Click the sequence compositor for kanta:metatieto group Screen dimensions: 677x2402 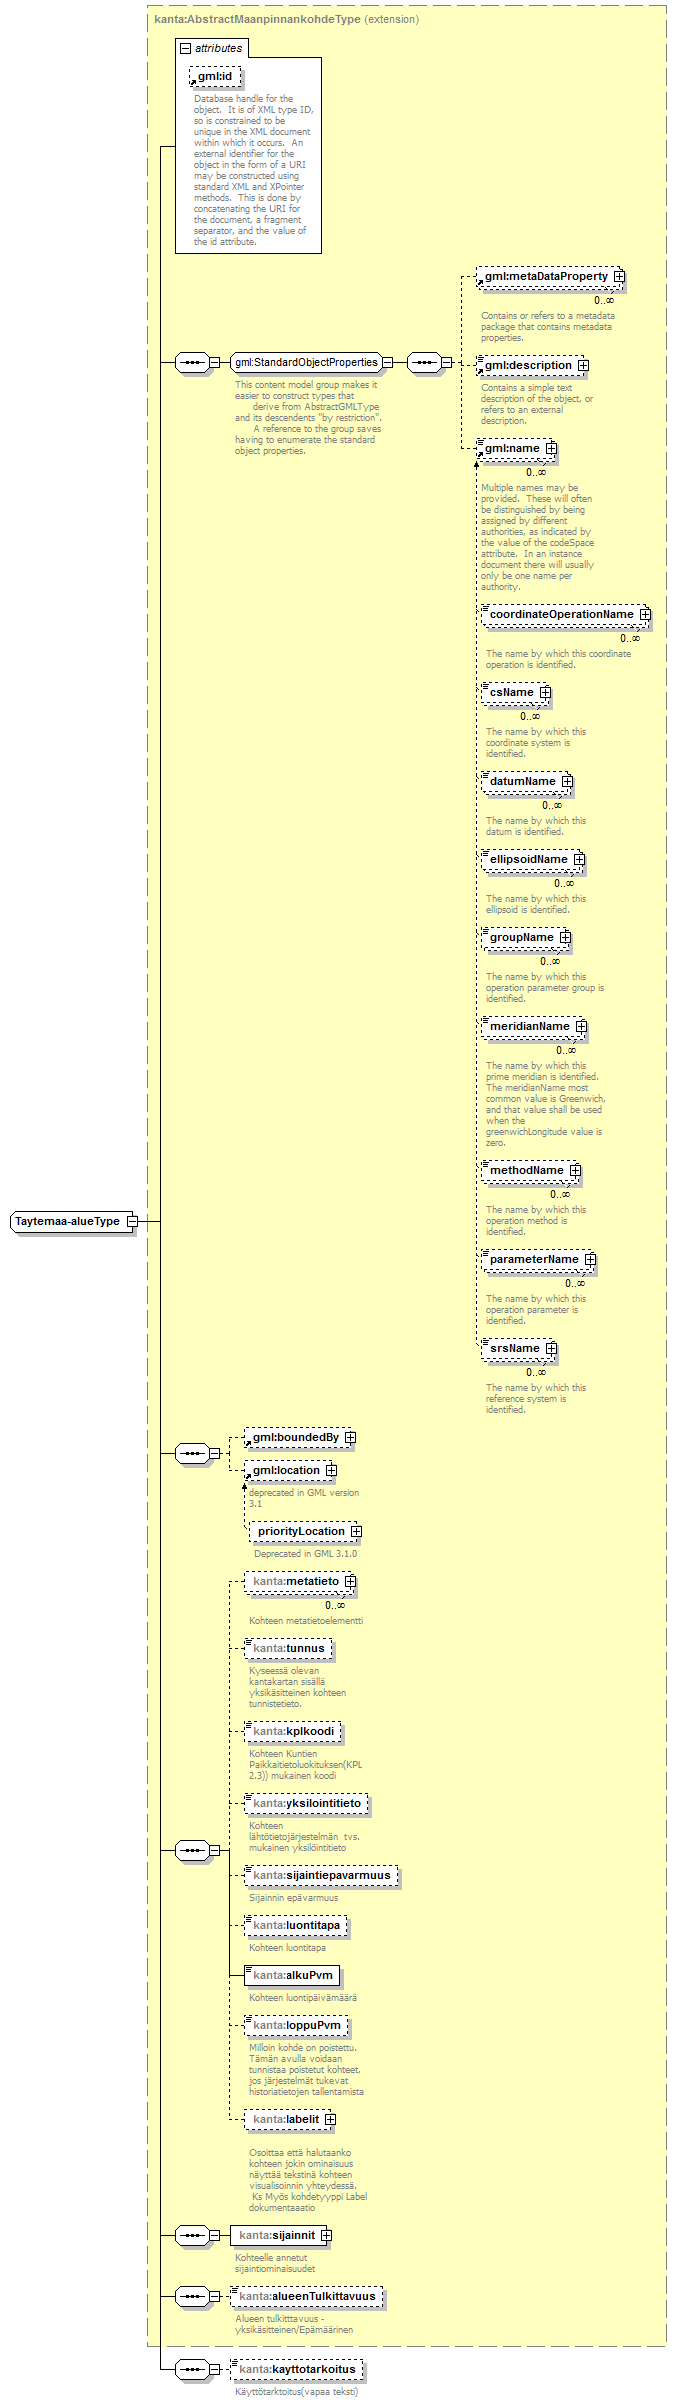(192, 1850)
